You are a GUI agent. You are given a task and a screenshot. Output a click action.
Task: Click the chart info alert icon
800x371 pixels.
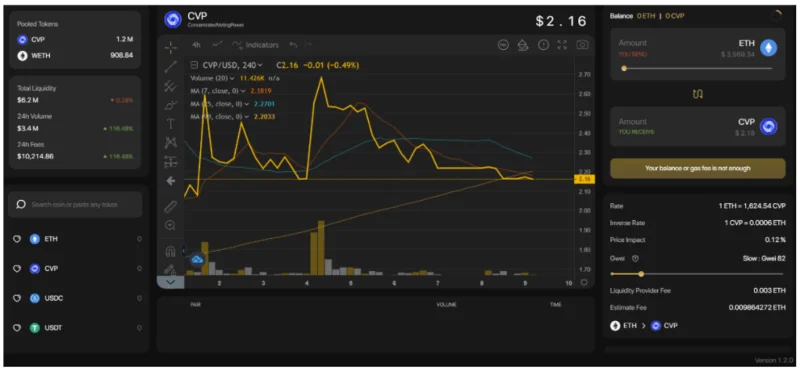[543, 45]
